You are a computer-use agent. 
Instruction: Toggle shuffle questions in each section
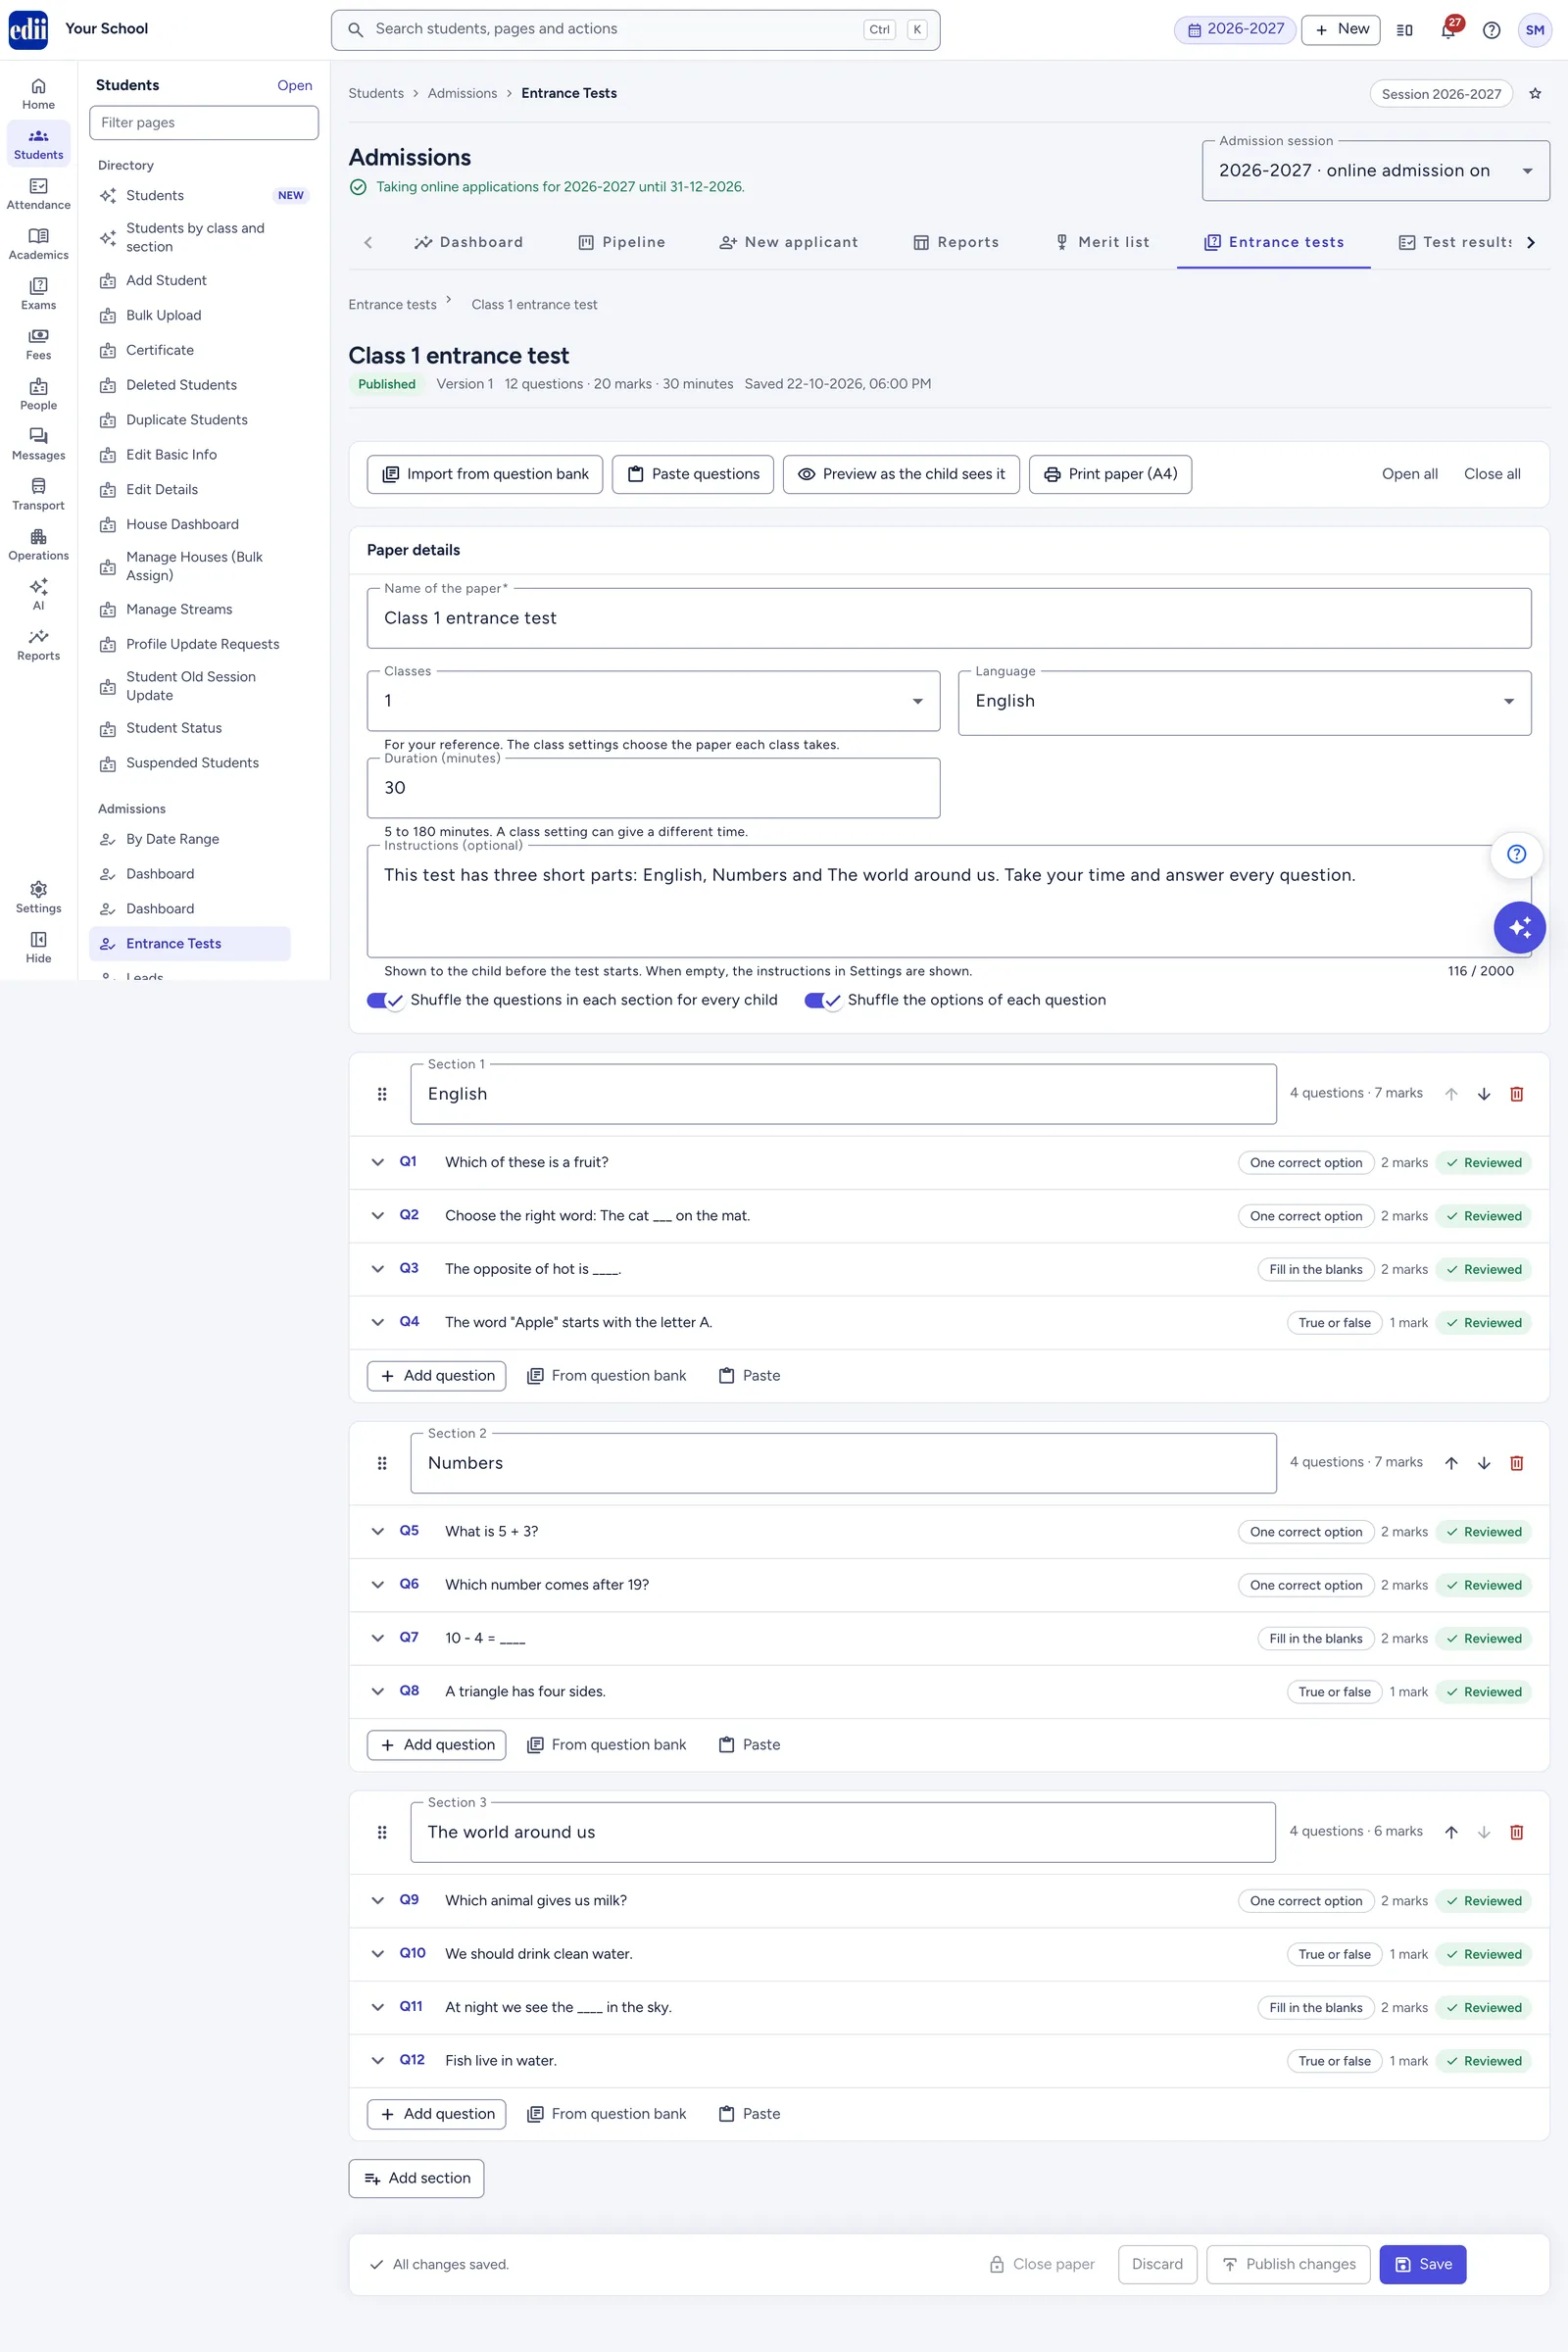point(385,1000)
